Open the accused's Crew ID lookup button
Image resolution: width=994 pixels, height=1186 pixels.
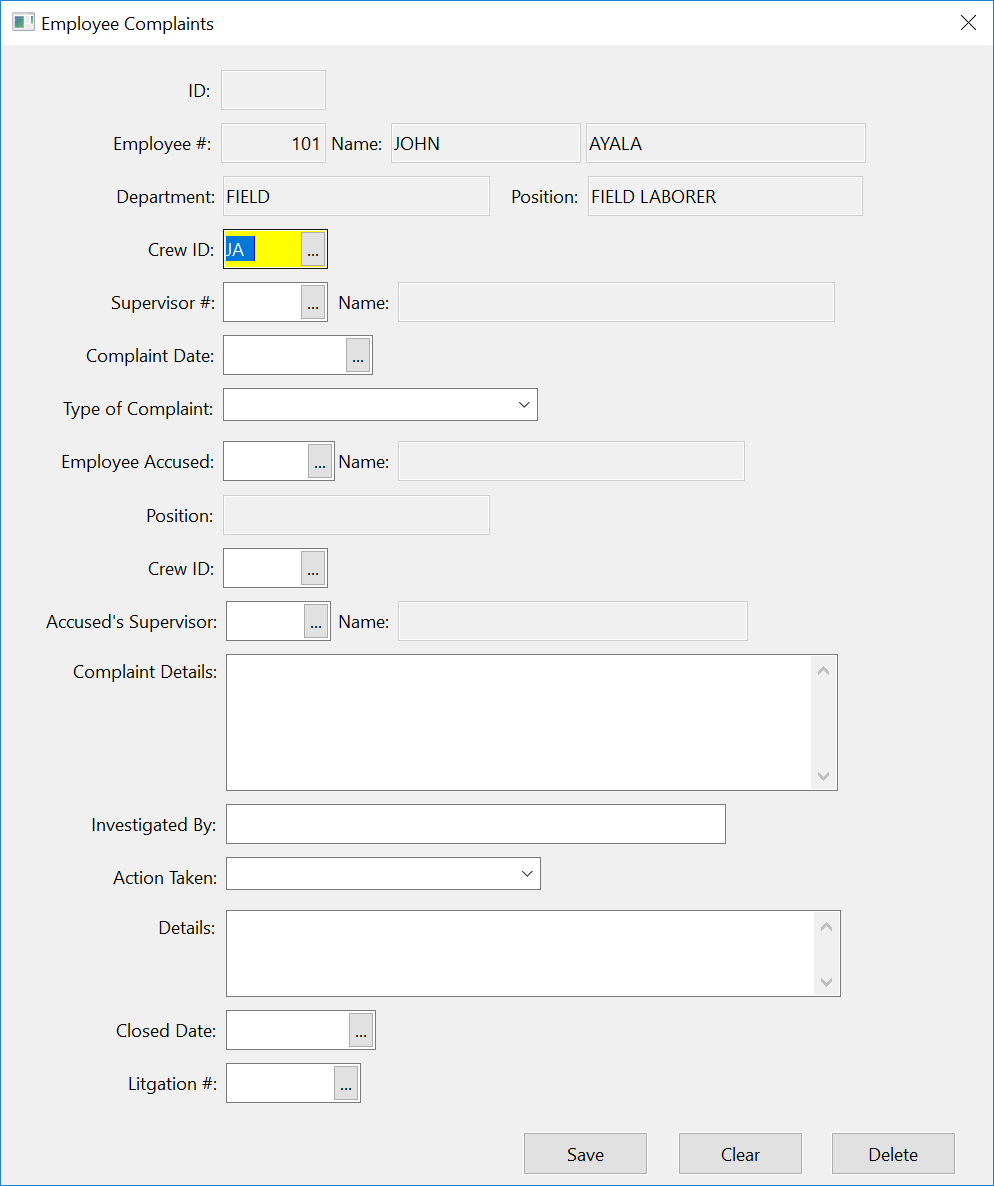(x=313, y=568)
